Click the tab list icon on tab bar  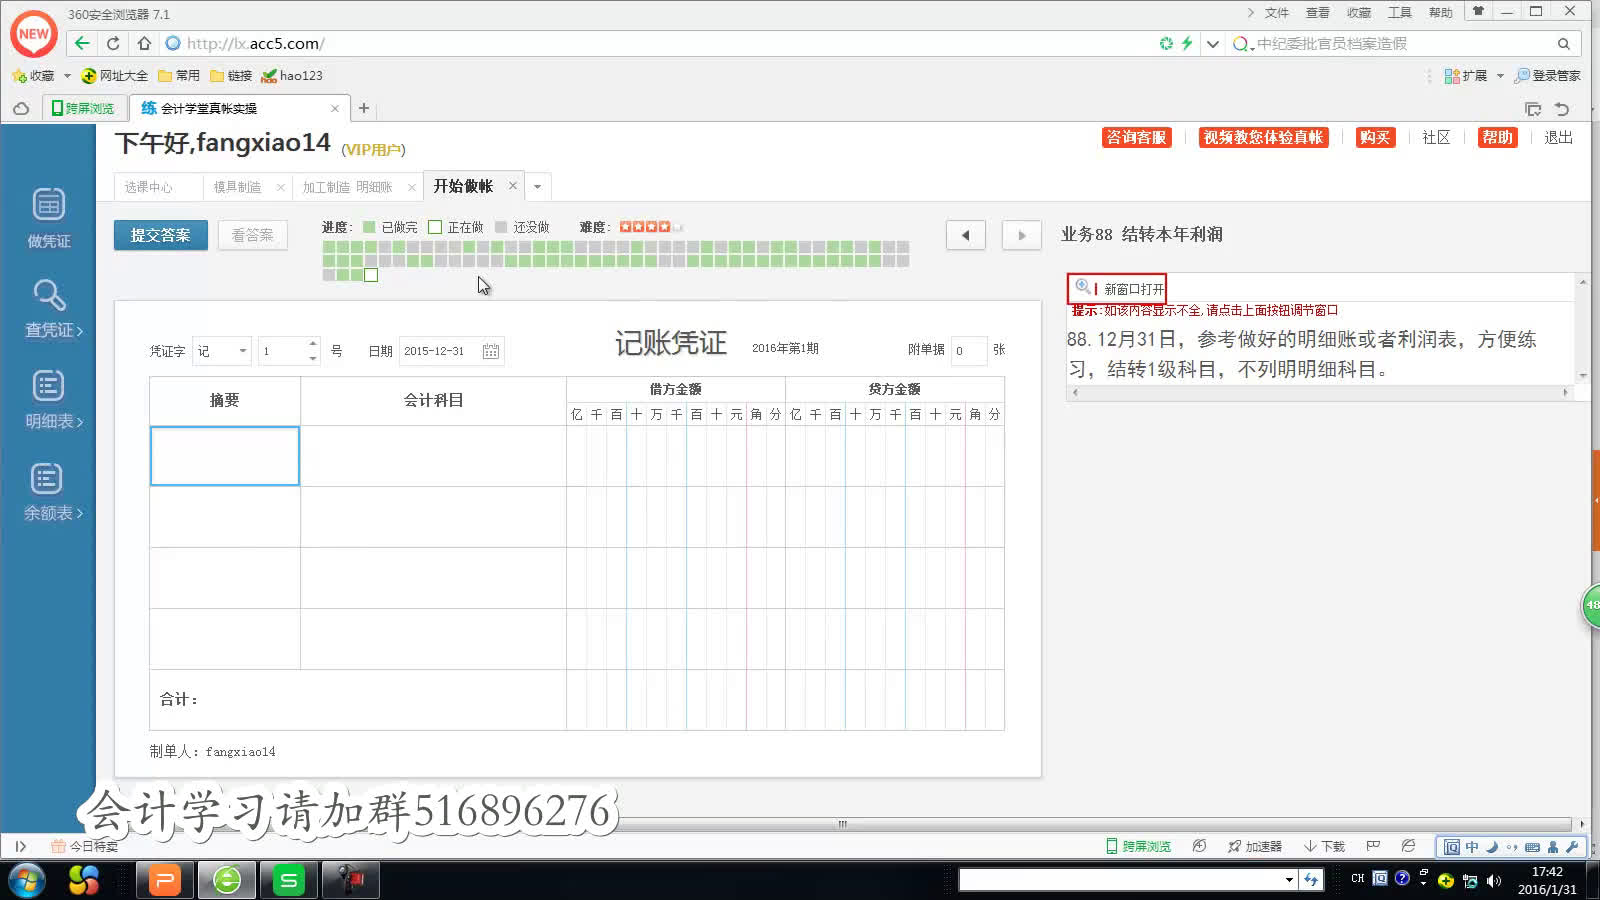point(1532,108)
